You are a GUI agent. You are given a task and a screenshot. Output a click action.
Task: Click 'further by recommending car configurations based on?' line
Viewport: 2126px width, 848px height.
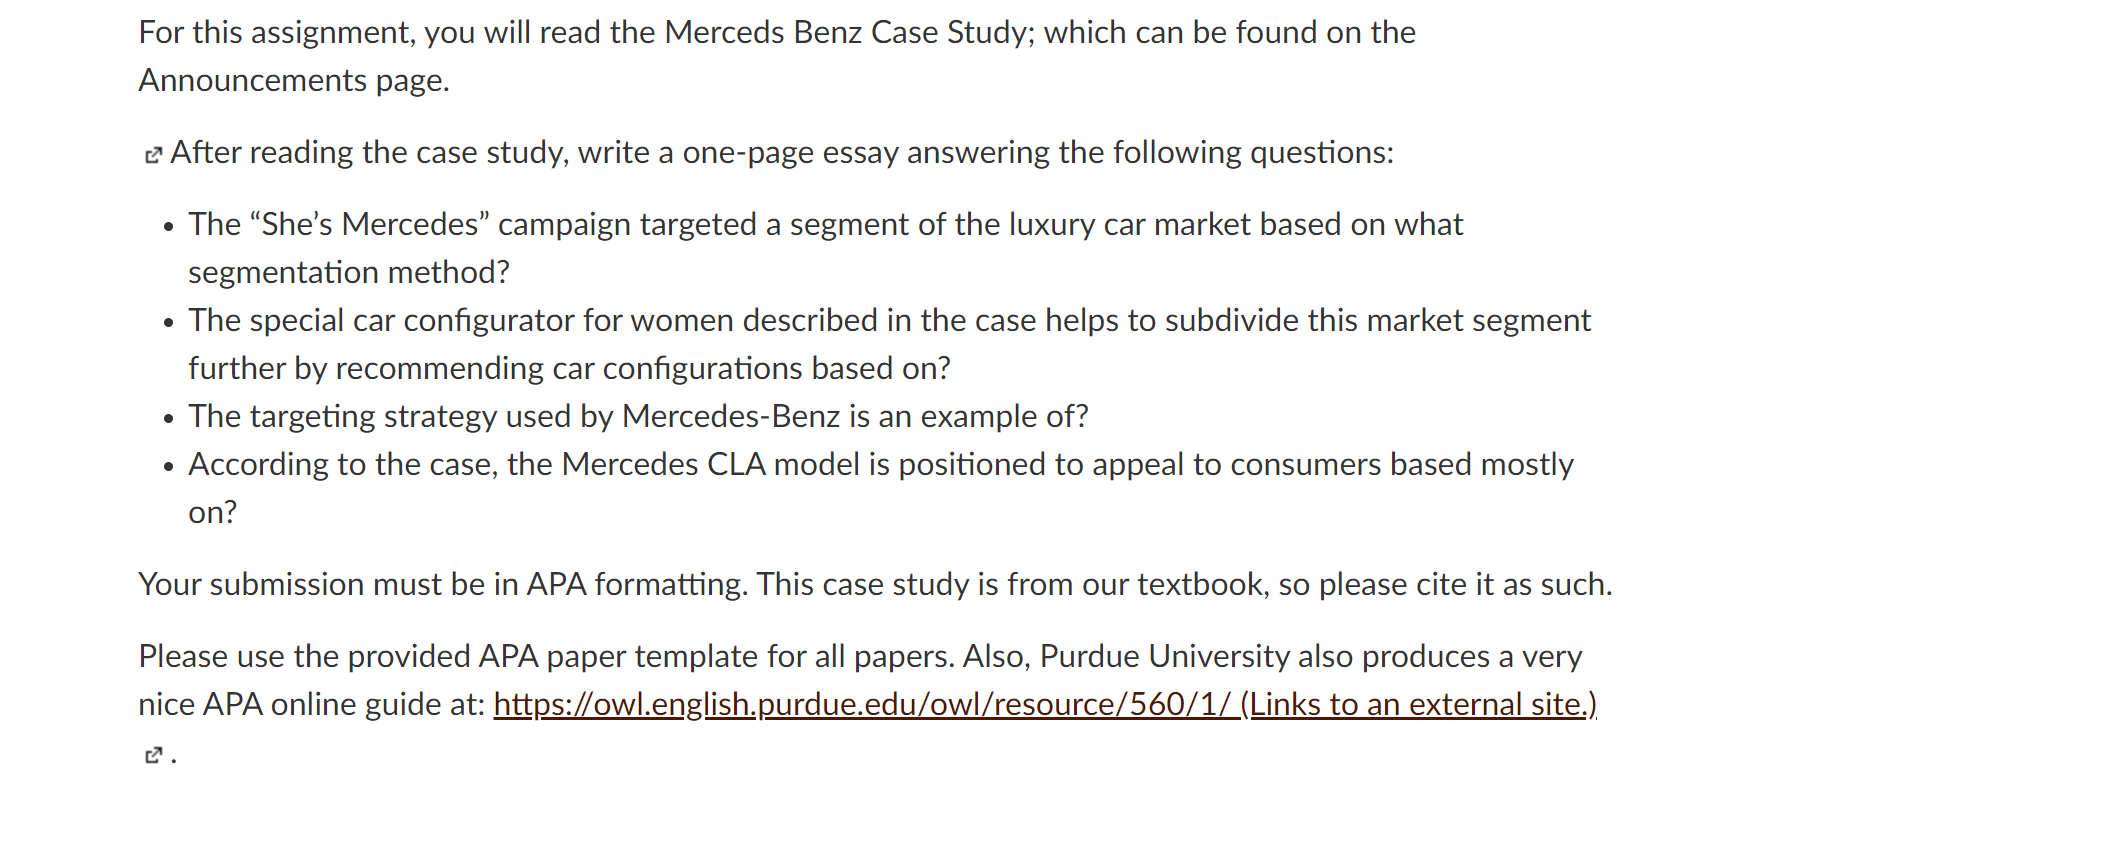(569, 368)
